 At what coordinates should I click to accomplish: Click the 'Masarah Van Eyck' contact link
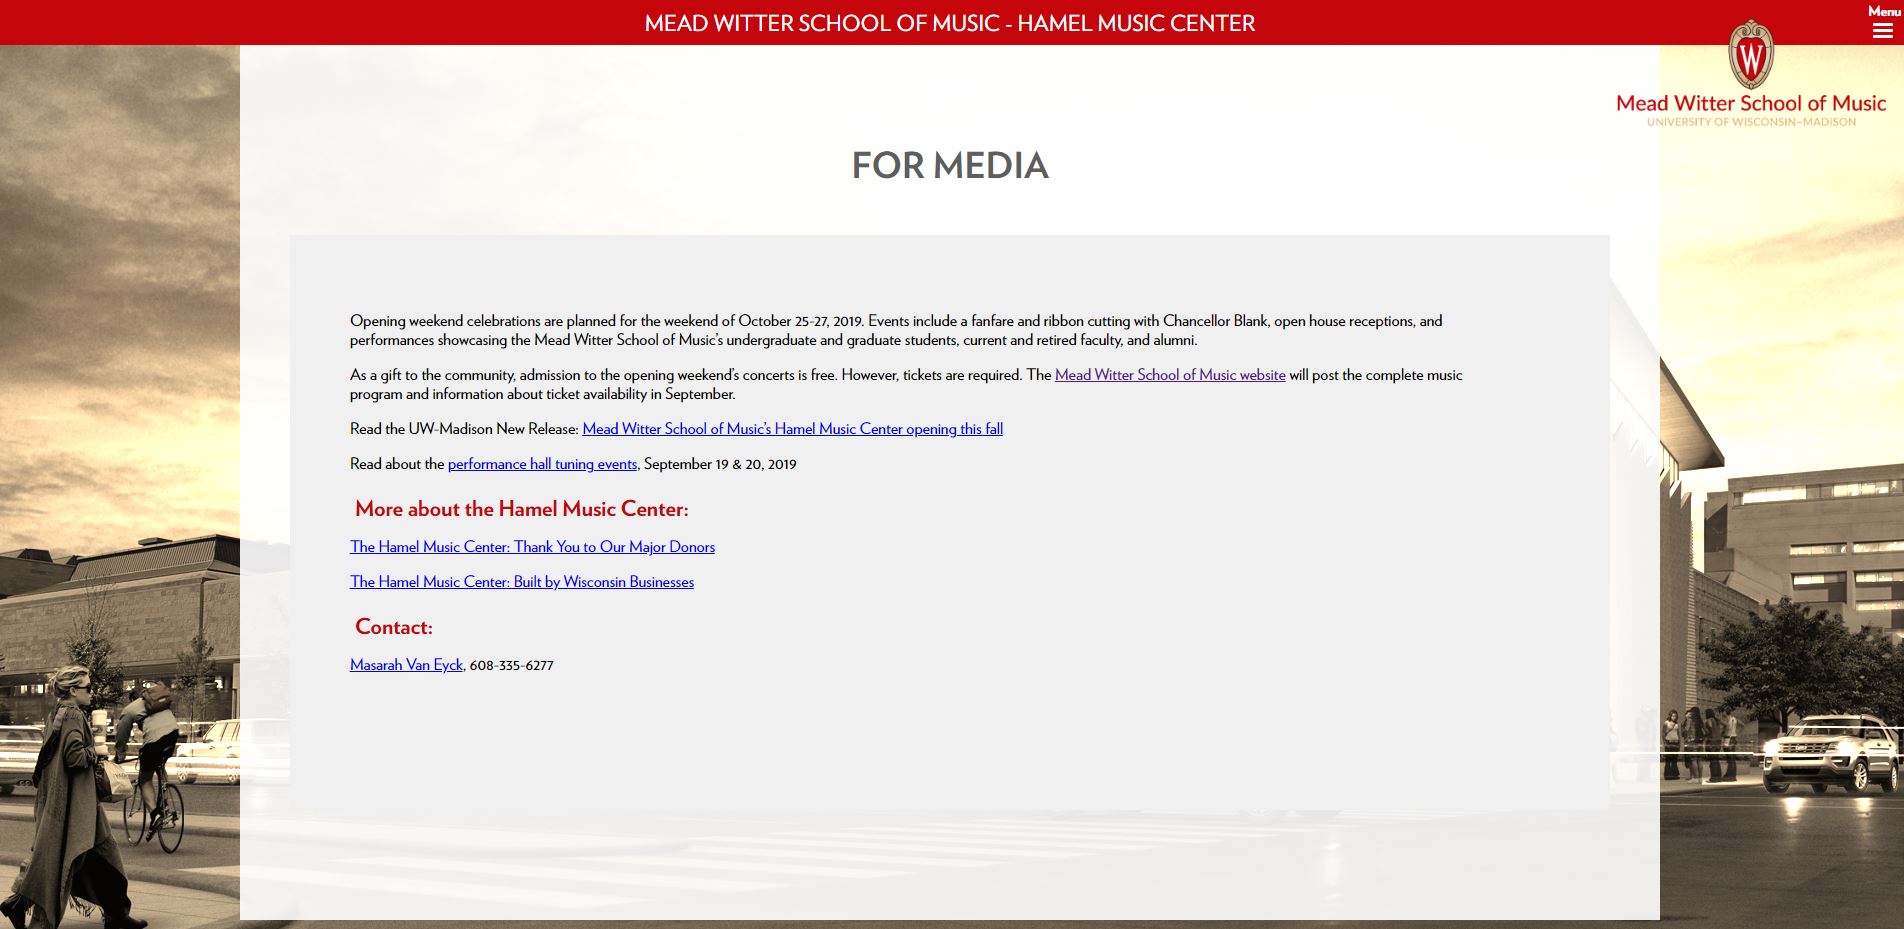pyautogui.click(x=406, y=665)
